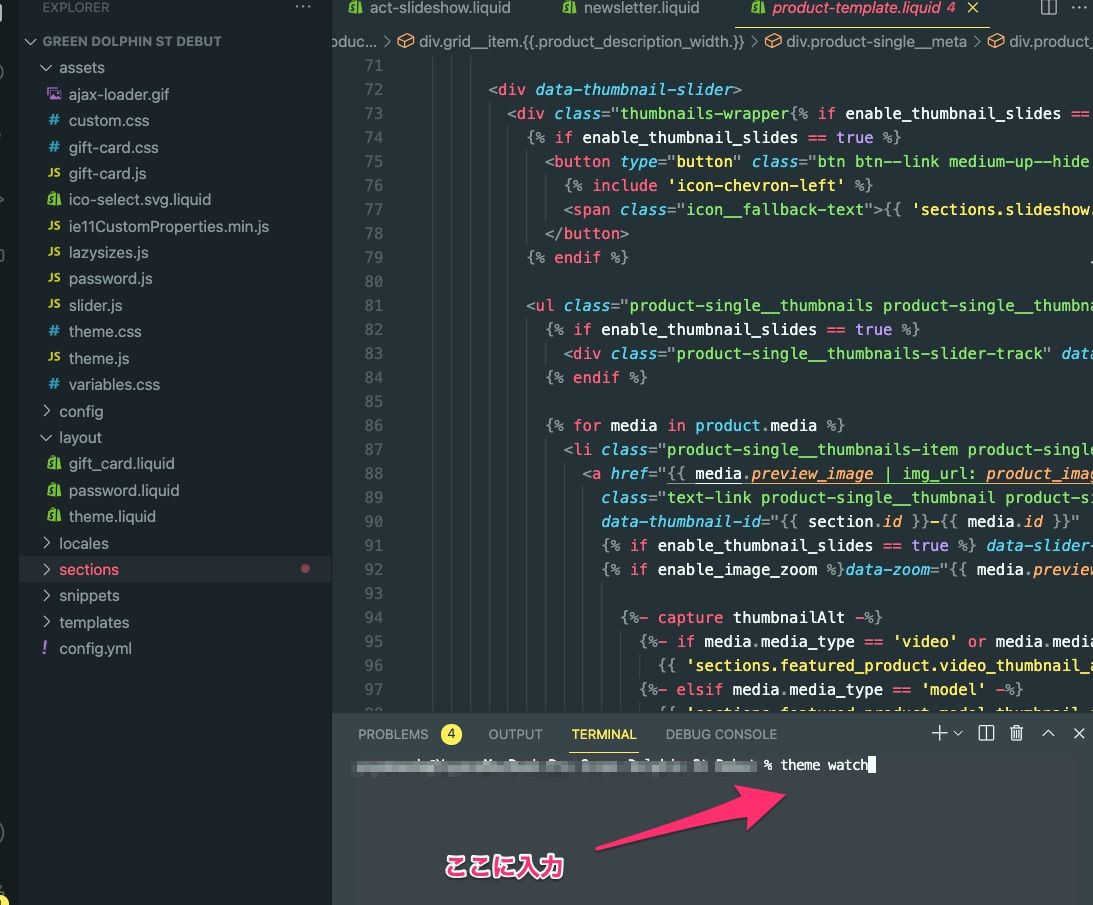Switch to the PROBLEMS tab
This screenshot has height=905, width=1093.
393,734
